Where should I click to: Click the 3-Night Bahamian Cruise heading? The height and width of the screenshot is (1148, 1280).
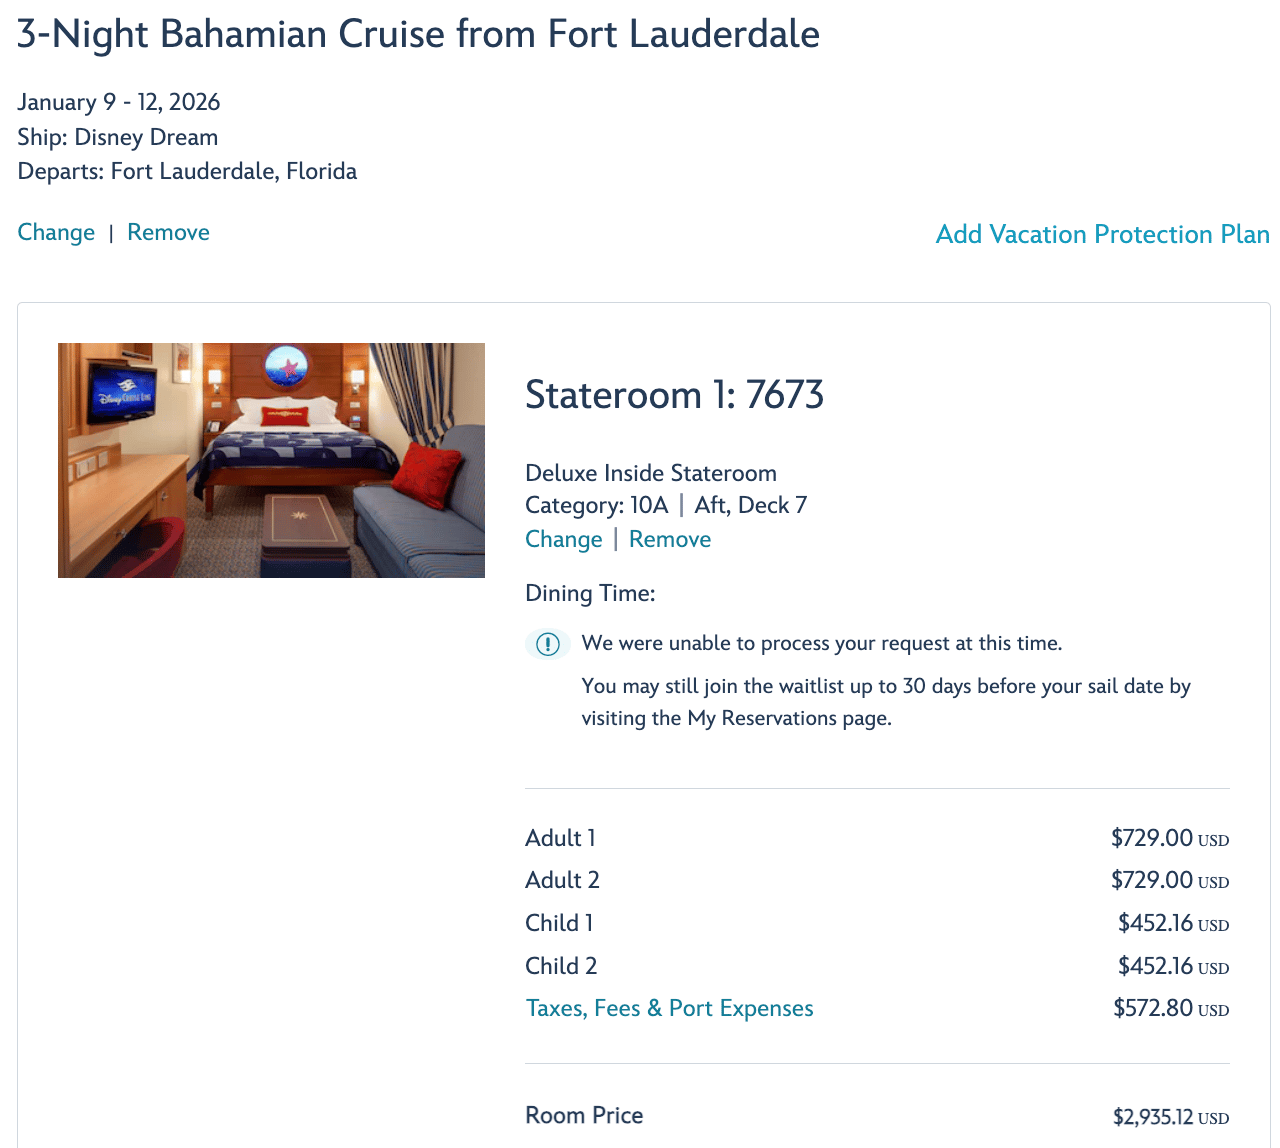pyautogui.click(x=418, y=34)
